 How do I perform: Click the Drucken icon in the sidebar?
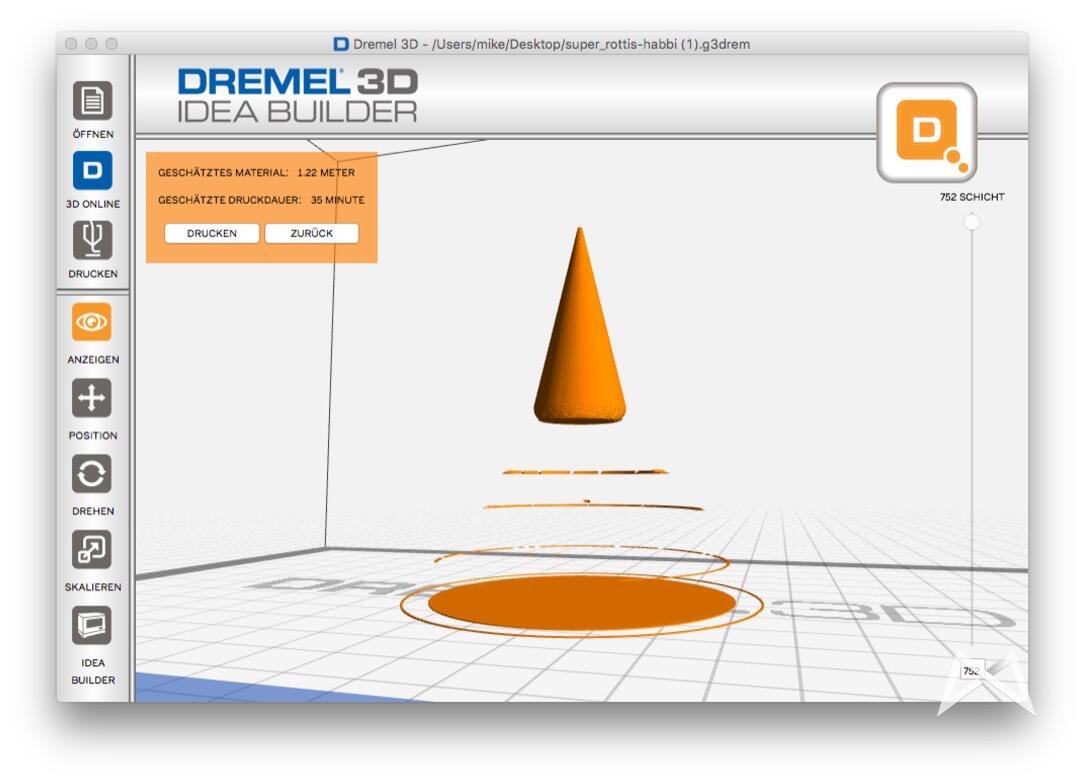click(x=92, y=240)
